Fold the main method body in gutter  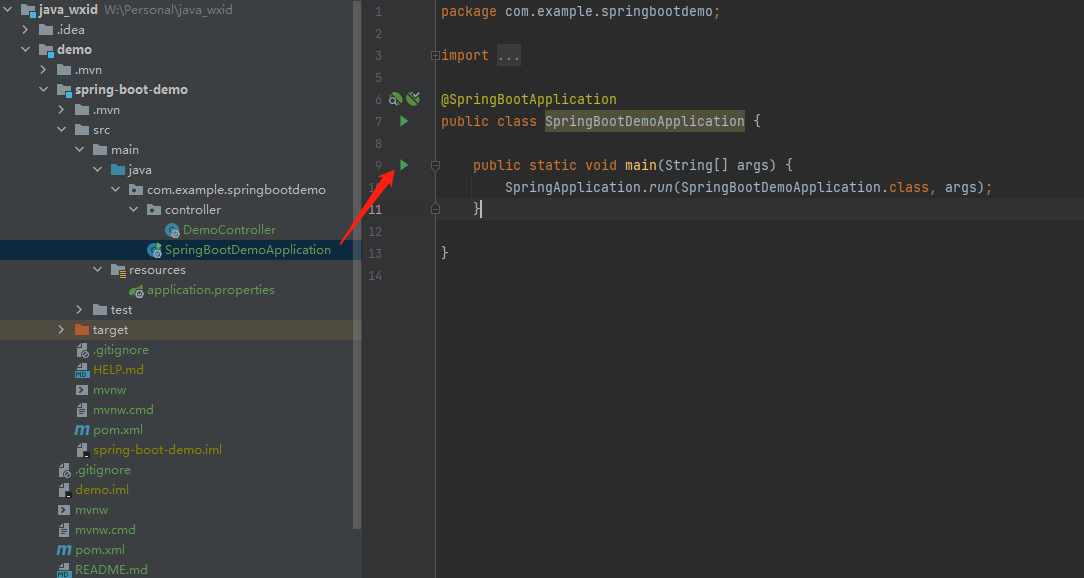[435, 165]
